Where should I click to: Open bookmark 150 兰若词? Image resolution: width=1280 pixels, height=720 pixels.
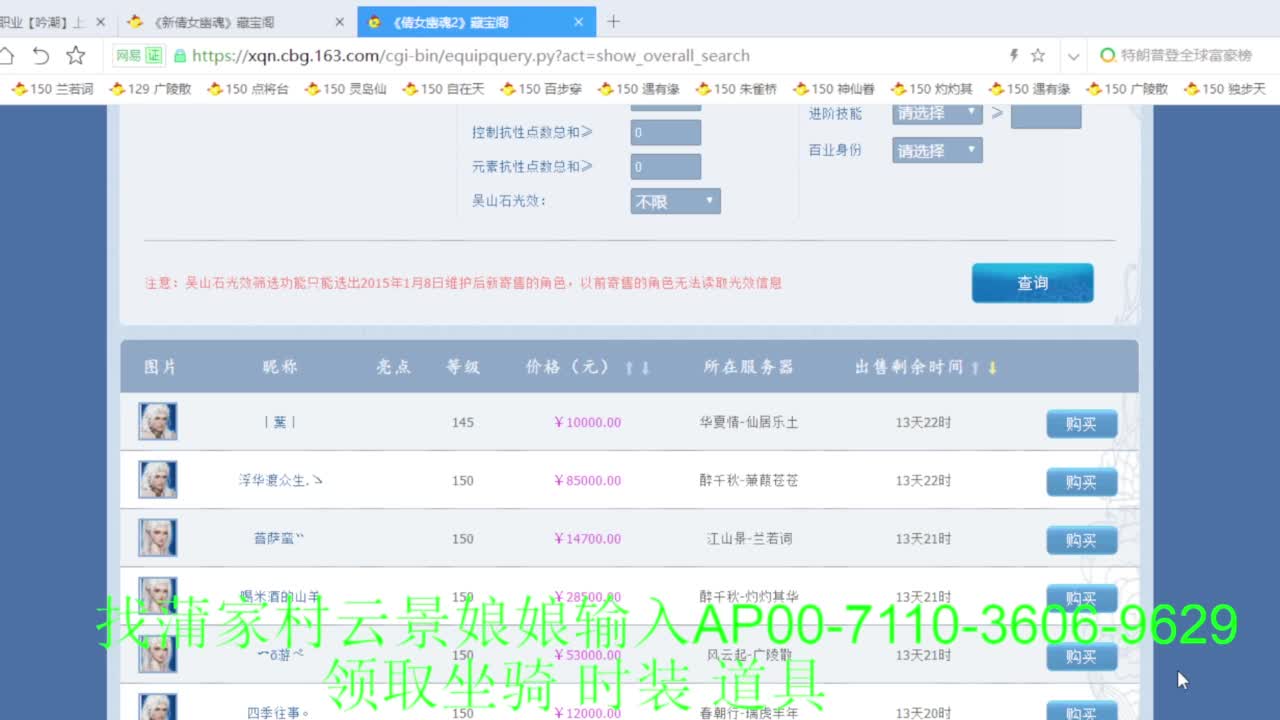[x=53, y=89]
